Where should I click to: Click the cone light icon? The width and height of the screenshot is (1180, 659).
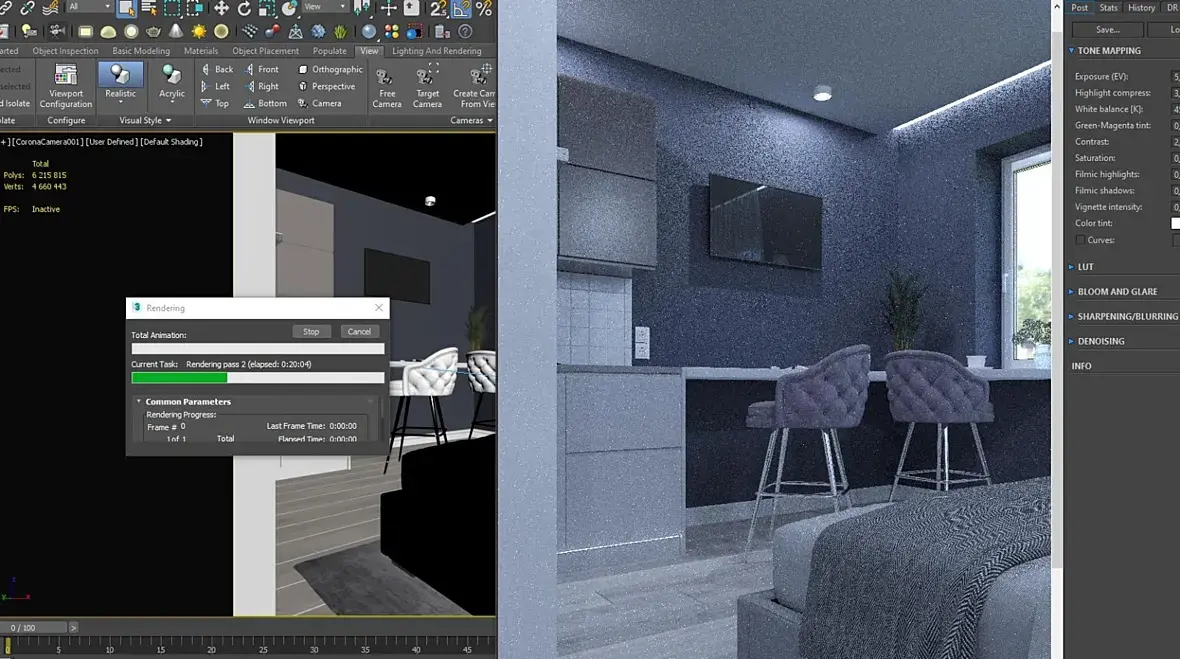pos(175,31)
